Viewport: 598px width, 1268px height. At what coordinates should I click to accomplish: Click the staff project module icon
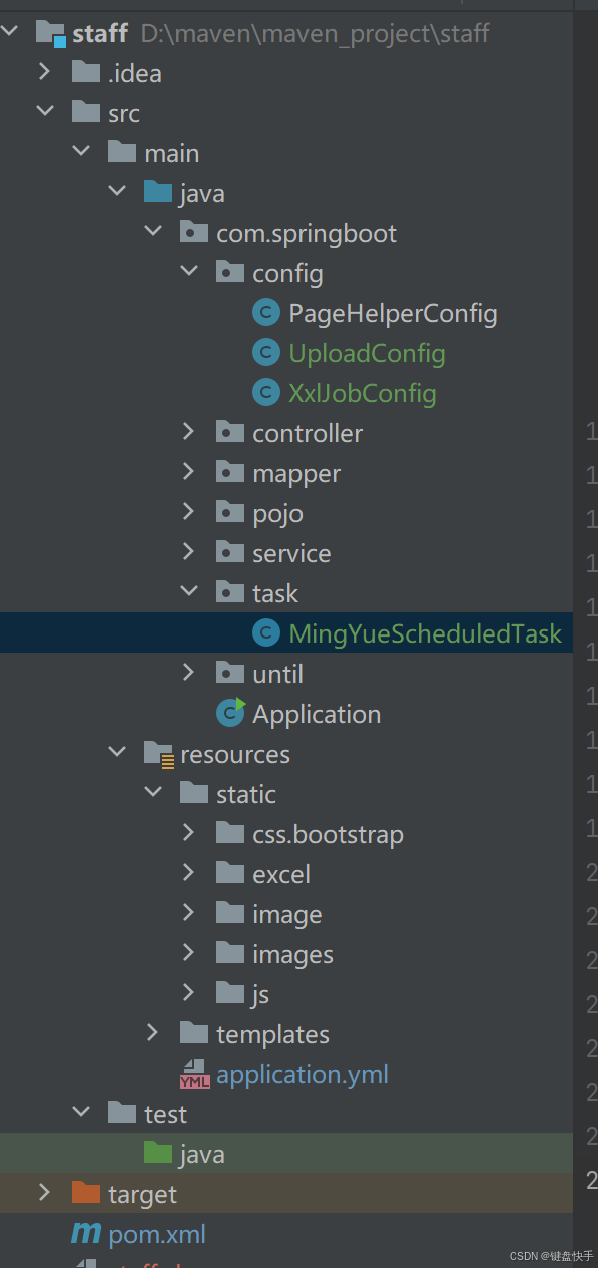pyautogui.click(x=51, y=34)
